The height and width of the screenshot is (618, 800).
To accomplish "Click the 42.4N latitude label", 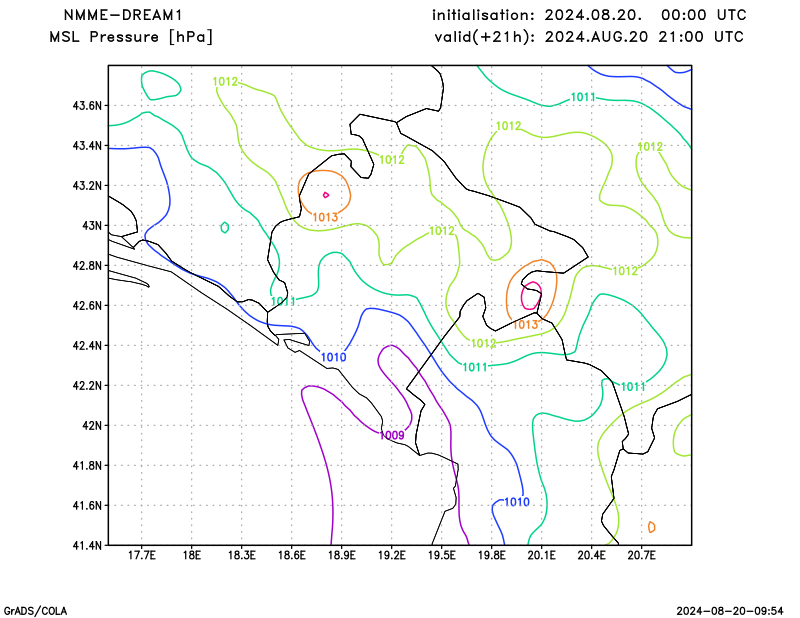I will coord(87,345).
